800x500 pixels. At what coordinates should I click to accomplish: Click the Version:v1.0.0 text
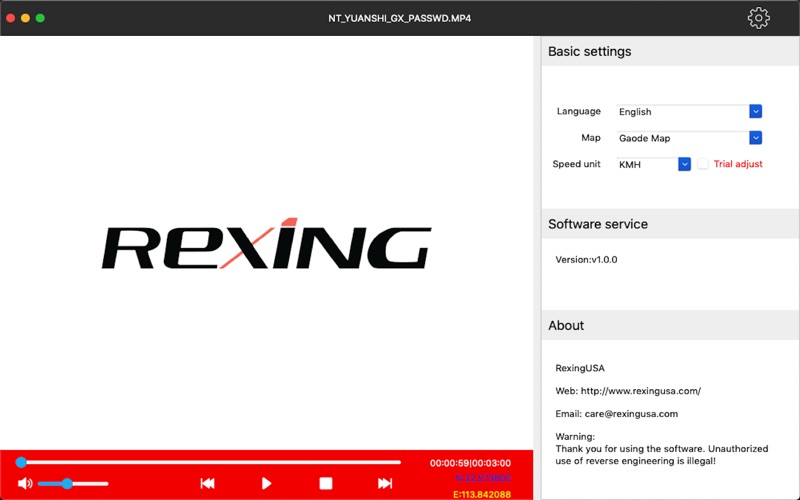(x=586, y=260)
